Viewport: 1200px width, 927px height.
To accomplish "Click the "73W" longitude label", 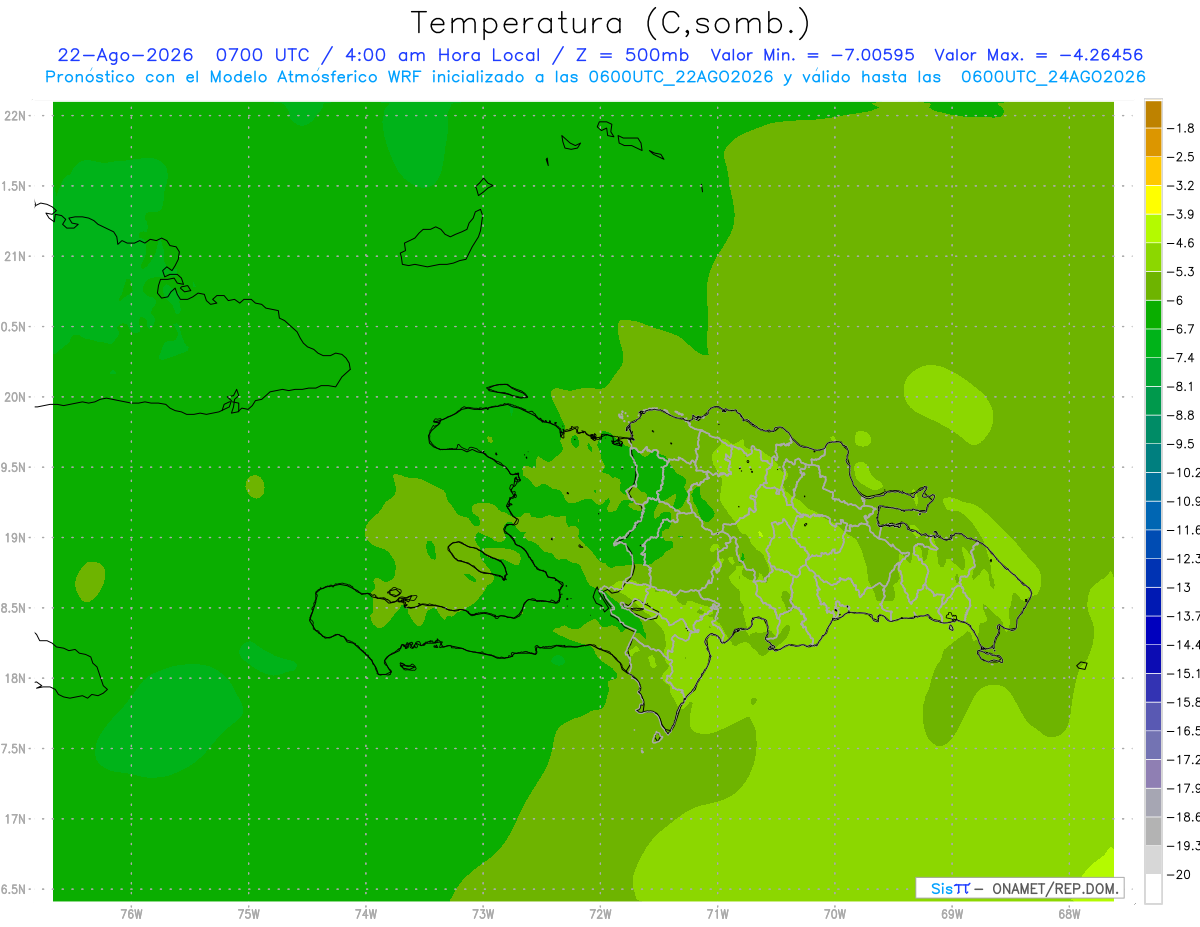I will [483, 914].
